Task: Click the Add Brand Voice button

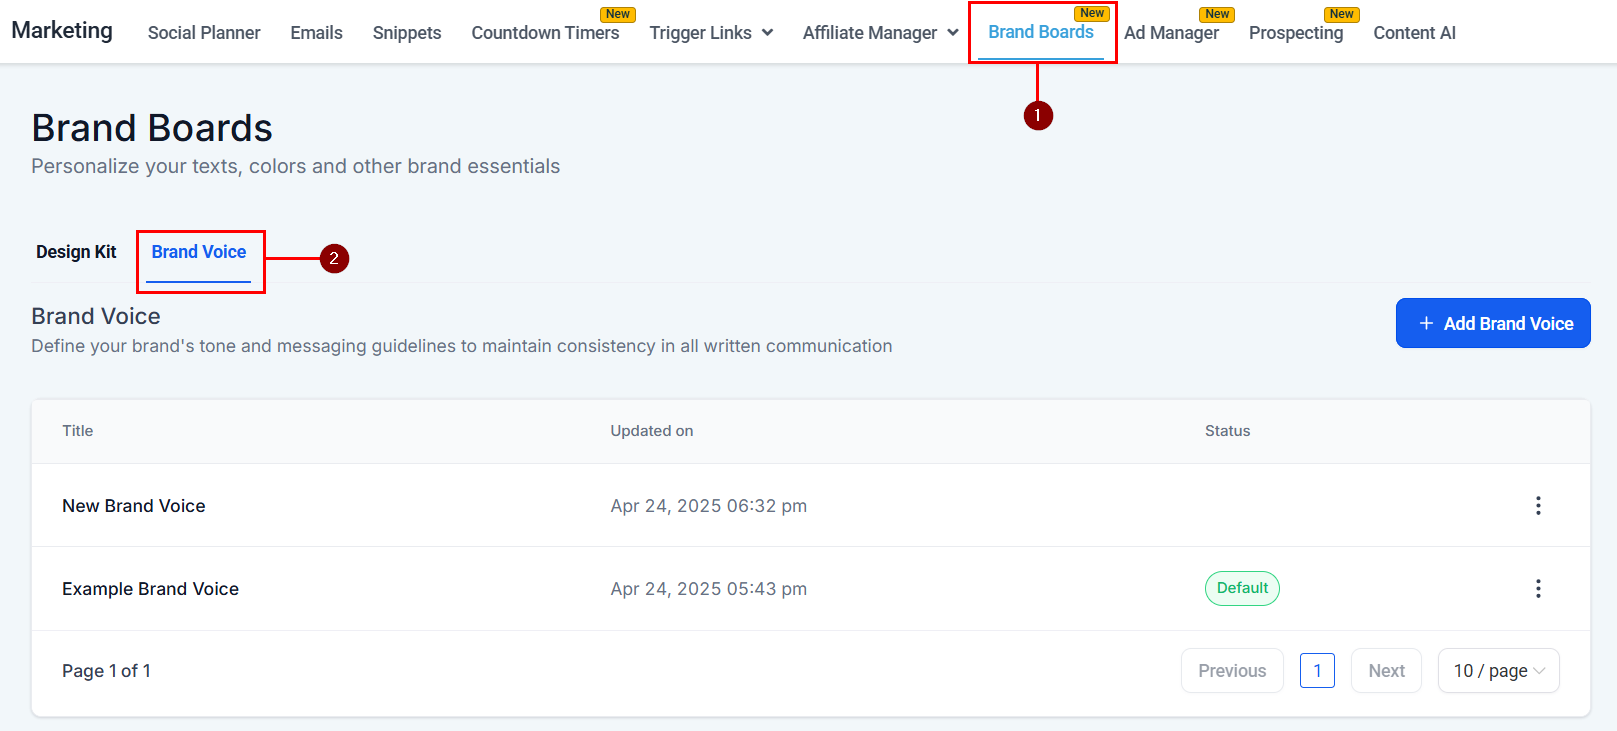Action: point(1493,323)
